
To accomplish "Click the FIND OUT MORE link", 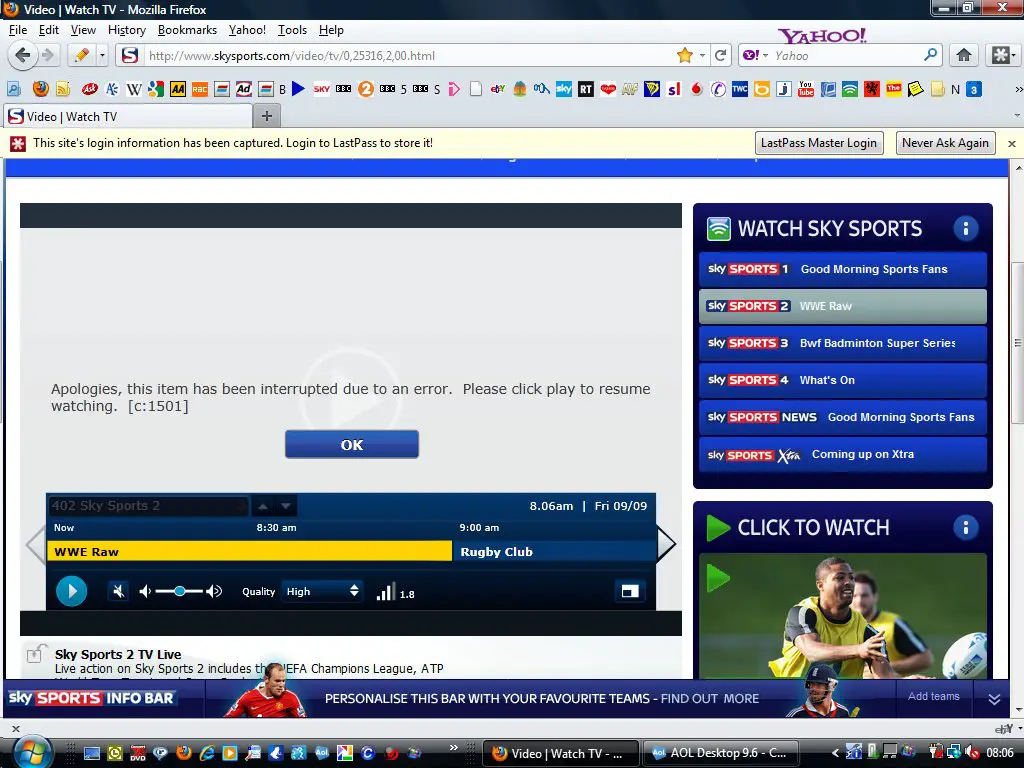I will pyautogui.click(x=710, y=699).
